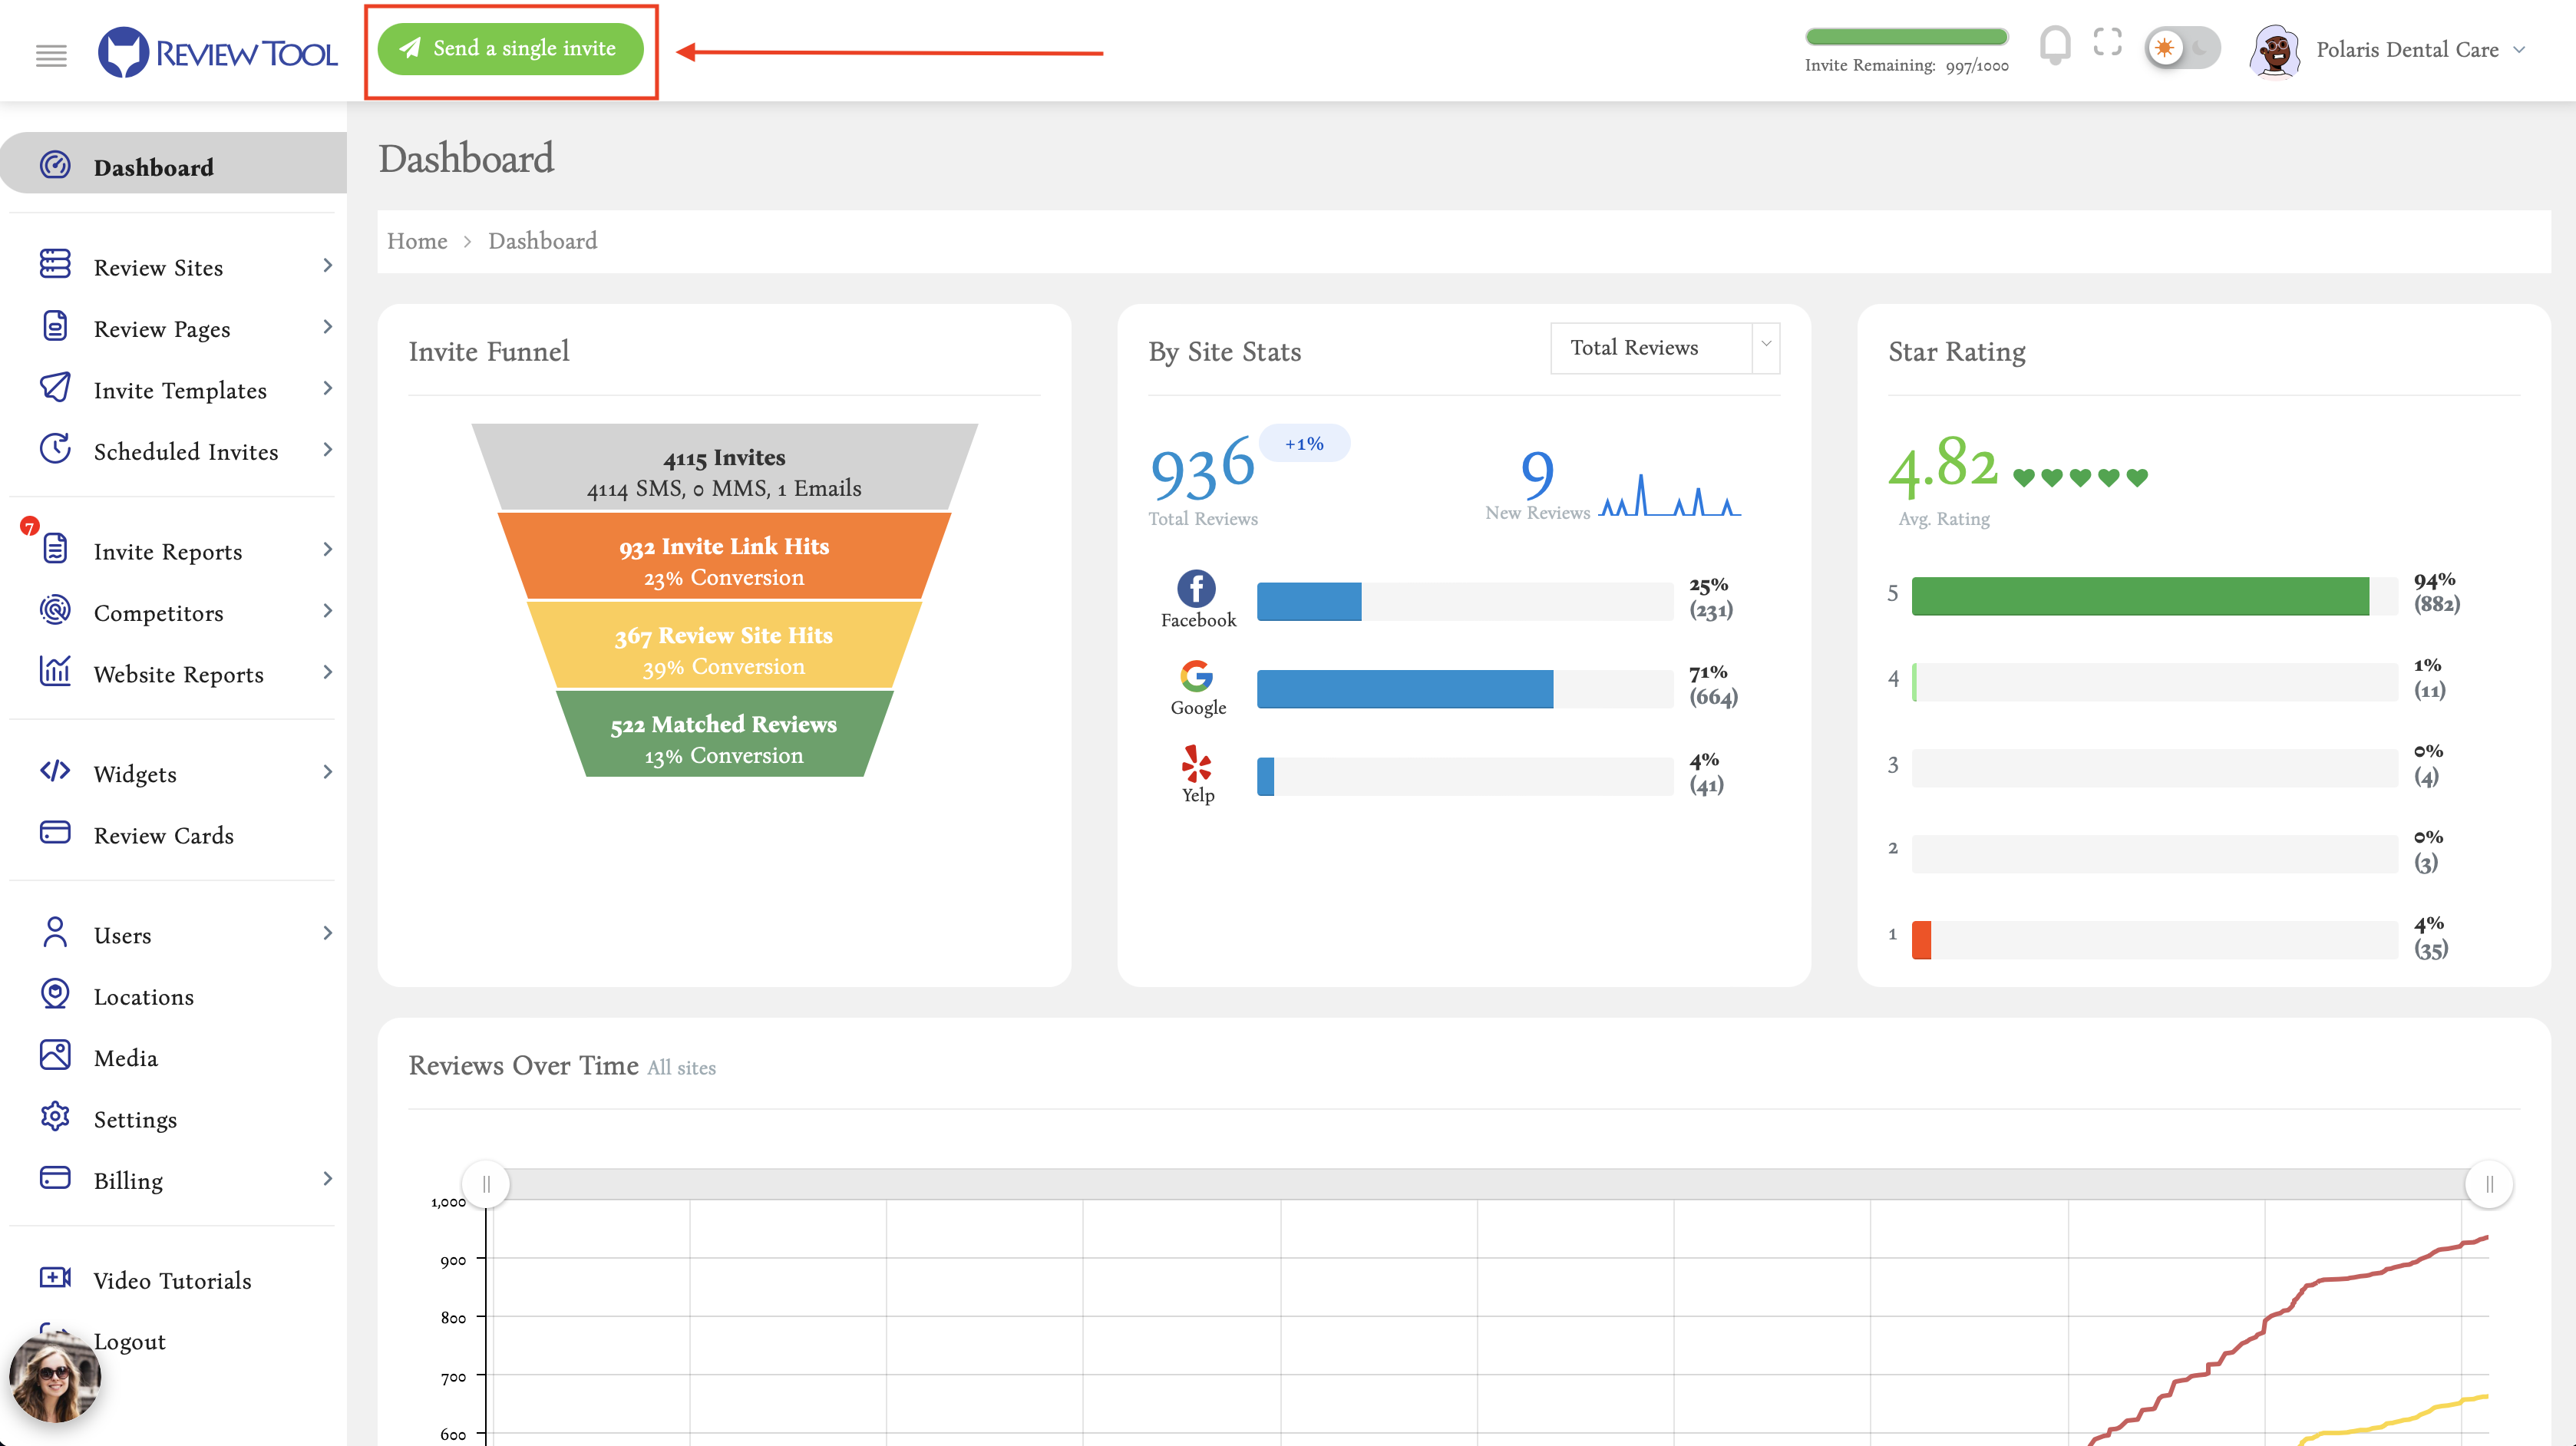Click the Google logo in By Site Stats
Image resolution: width=2576 pixels, height=1446 pixels.
click(1196, 676)
